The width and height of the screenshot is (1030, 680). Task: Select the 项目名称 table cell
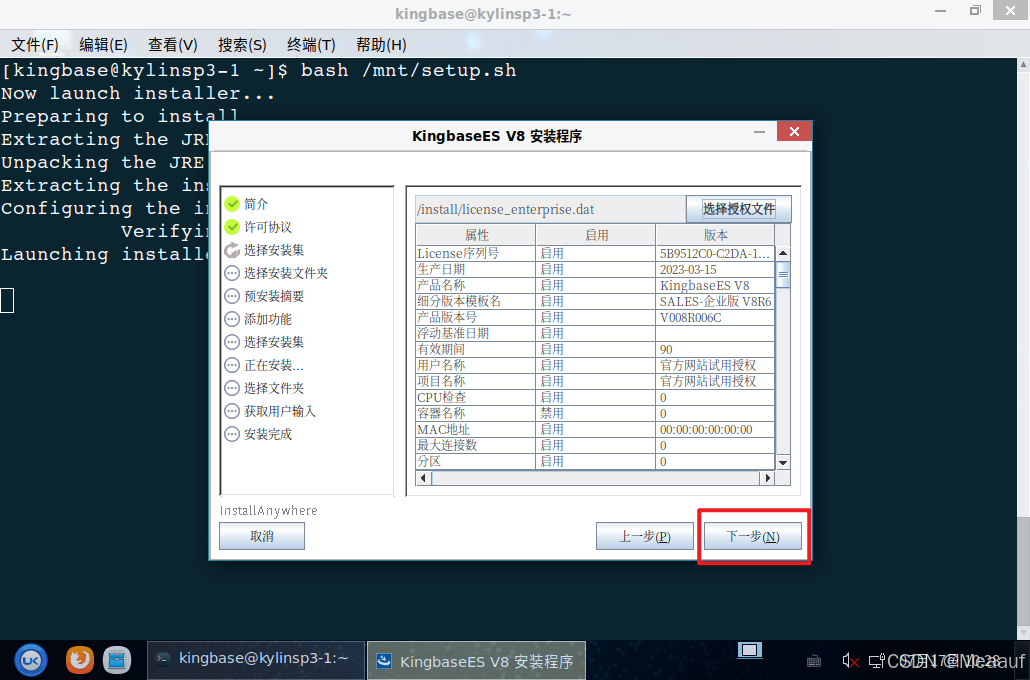pos(476,381)
